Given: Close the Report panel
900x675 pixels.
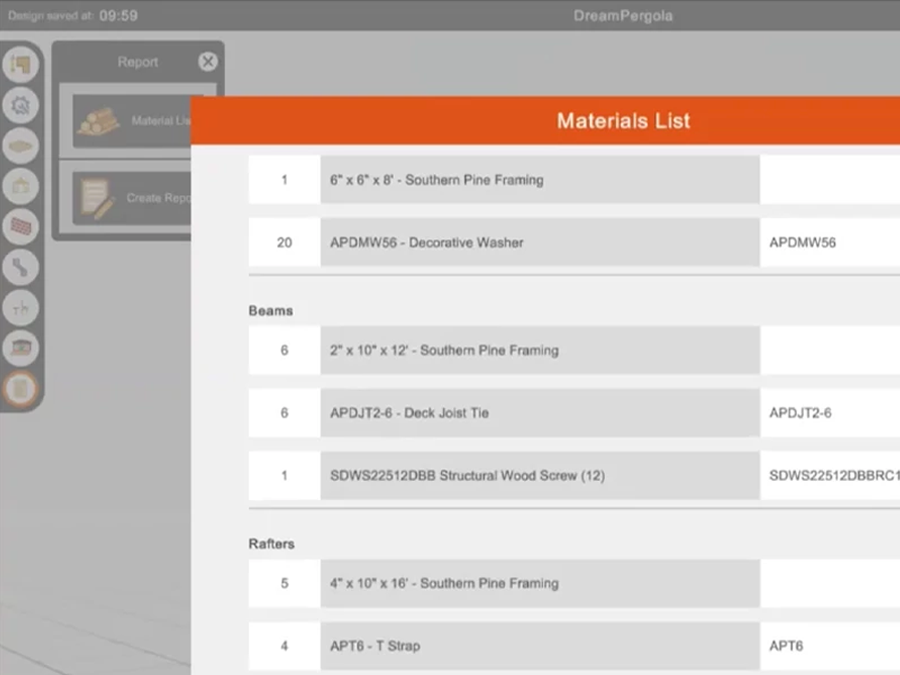Looking at the screenshot, I should 208,62.
